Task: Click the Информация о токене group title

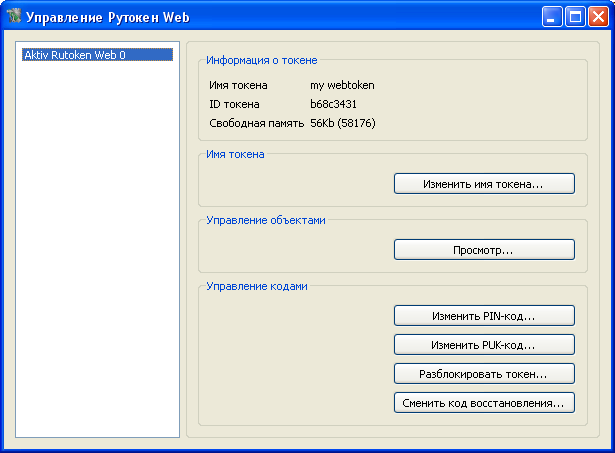Action: click(262, 60)
